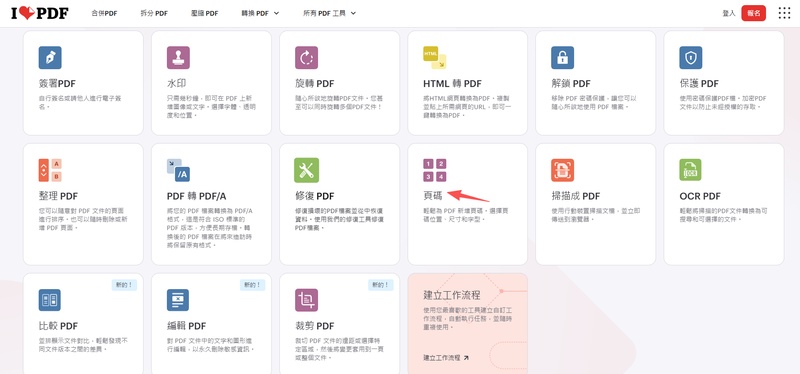Viewport: 800px width, 374px height.
Task: Select the 旋轉 PDF title text
Action: point(315,84)
